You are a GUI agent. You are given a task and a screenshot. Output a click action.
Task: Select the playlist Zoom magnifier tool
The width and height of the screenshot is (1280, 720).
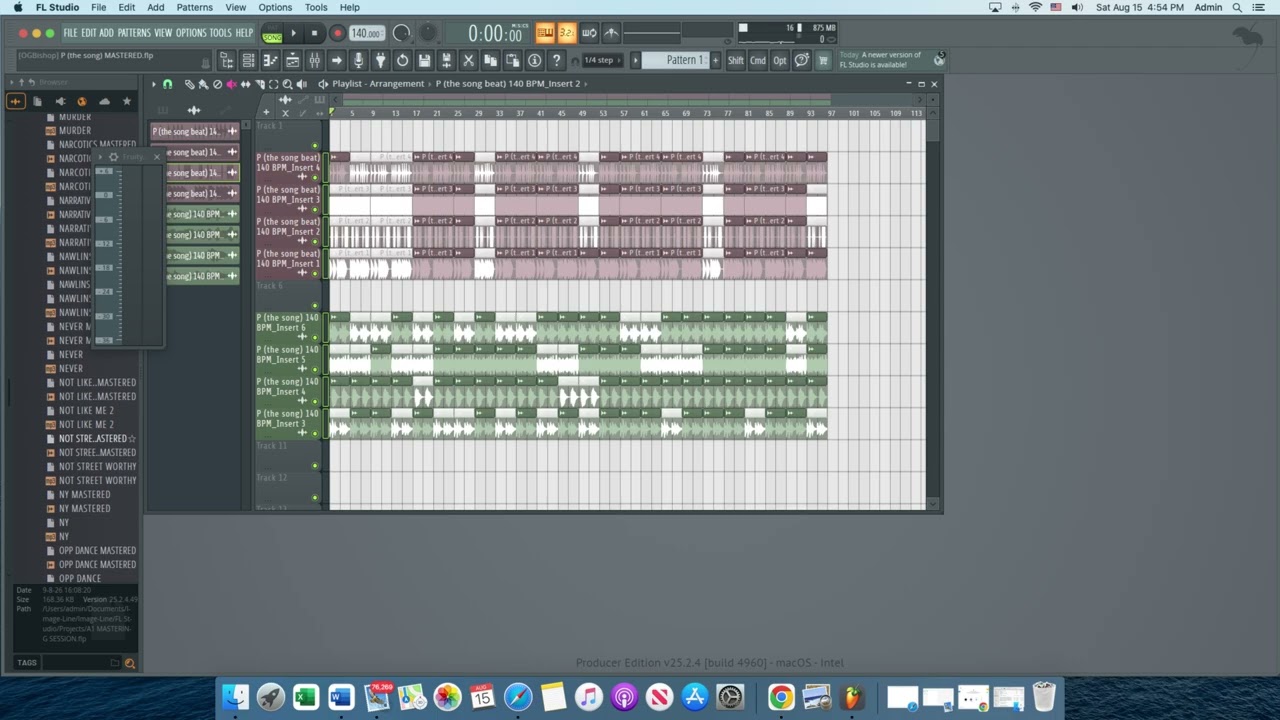(x=288, y=85)
